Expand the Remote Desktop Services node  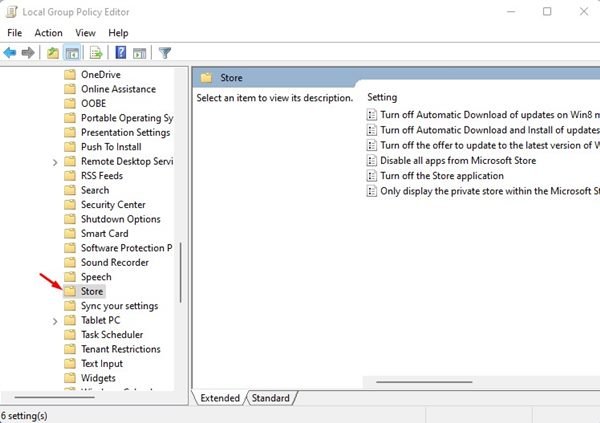pyautogui.click(x=55, y=162)
